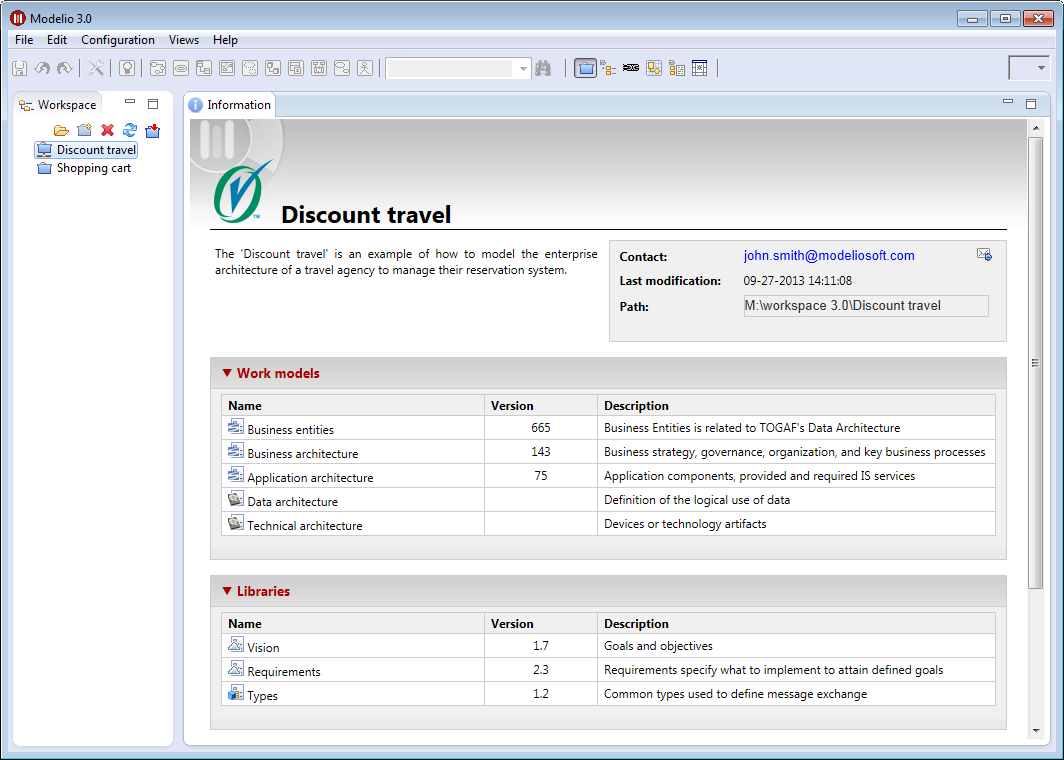Click inside the toolbar search field
This screenshot has height=760, width=1064.
tap(450, 69)
